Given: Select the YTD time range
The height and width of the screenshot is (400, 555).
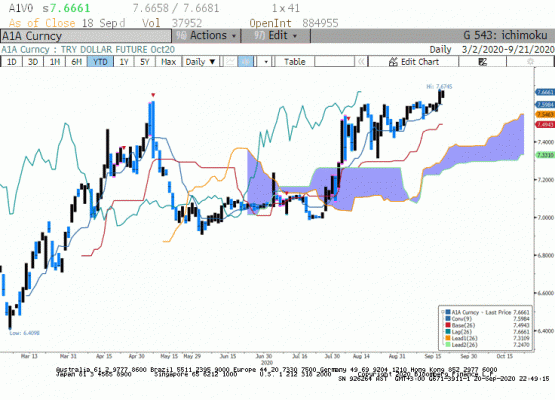Looking at the screenshot, I should coord(100,62).
